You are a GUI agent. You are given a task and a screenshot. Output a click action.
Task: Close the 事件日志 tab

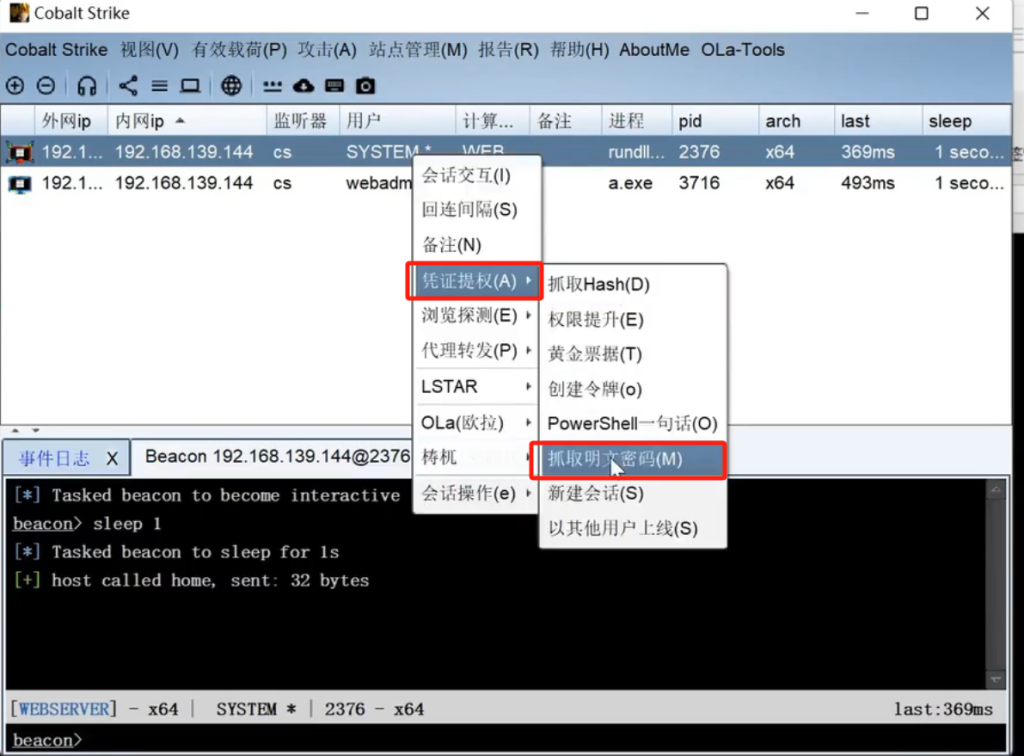point(112,459)
